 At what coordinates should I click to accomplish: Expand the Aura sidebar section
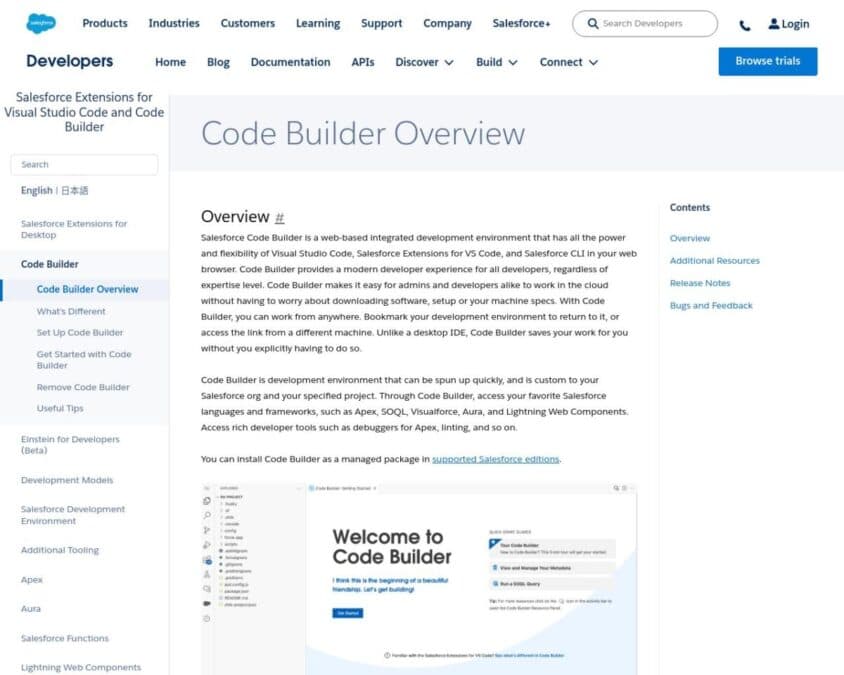click(x=31, y=609)
